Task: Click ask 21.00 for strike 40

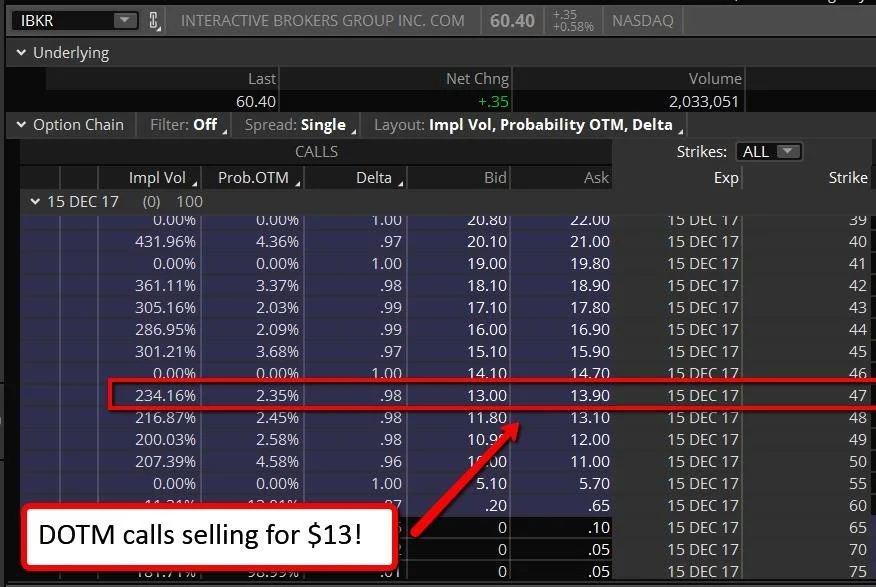Action: (x=589, y=241)
